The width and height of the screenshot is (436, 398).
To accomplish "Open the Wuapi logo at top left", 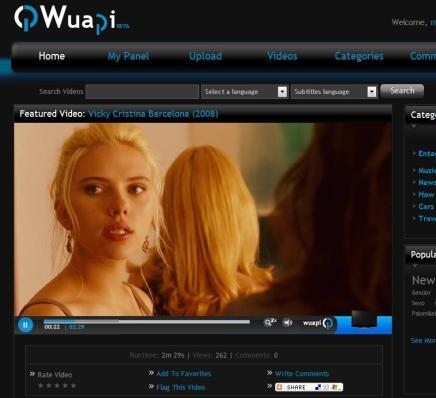I will [71, 19].
